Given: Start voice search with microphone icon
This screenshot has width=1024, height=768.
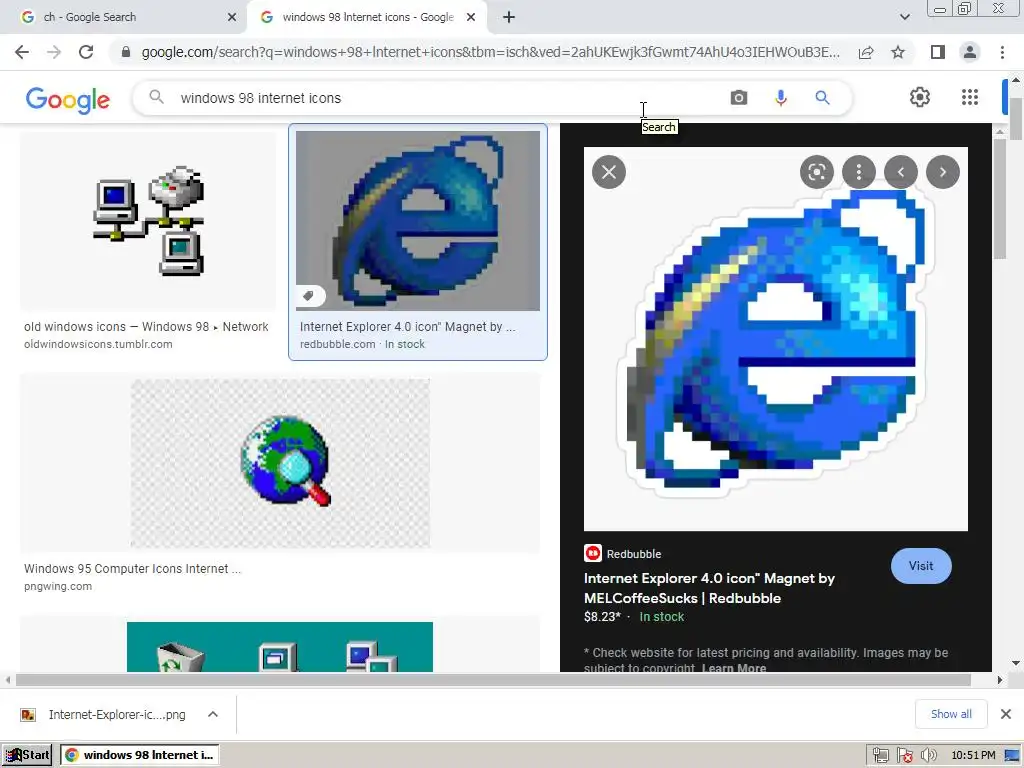Looking at the screenshot, I should (780, 98).
